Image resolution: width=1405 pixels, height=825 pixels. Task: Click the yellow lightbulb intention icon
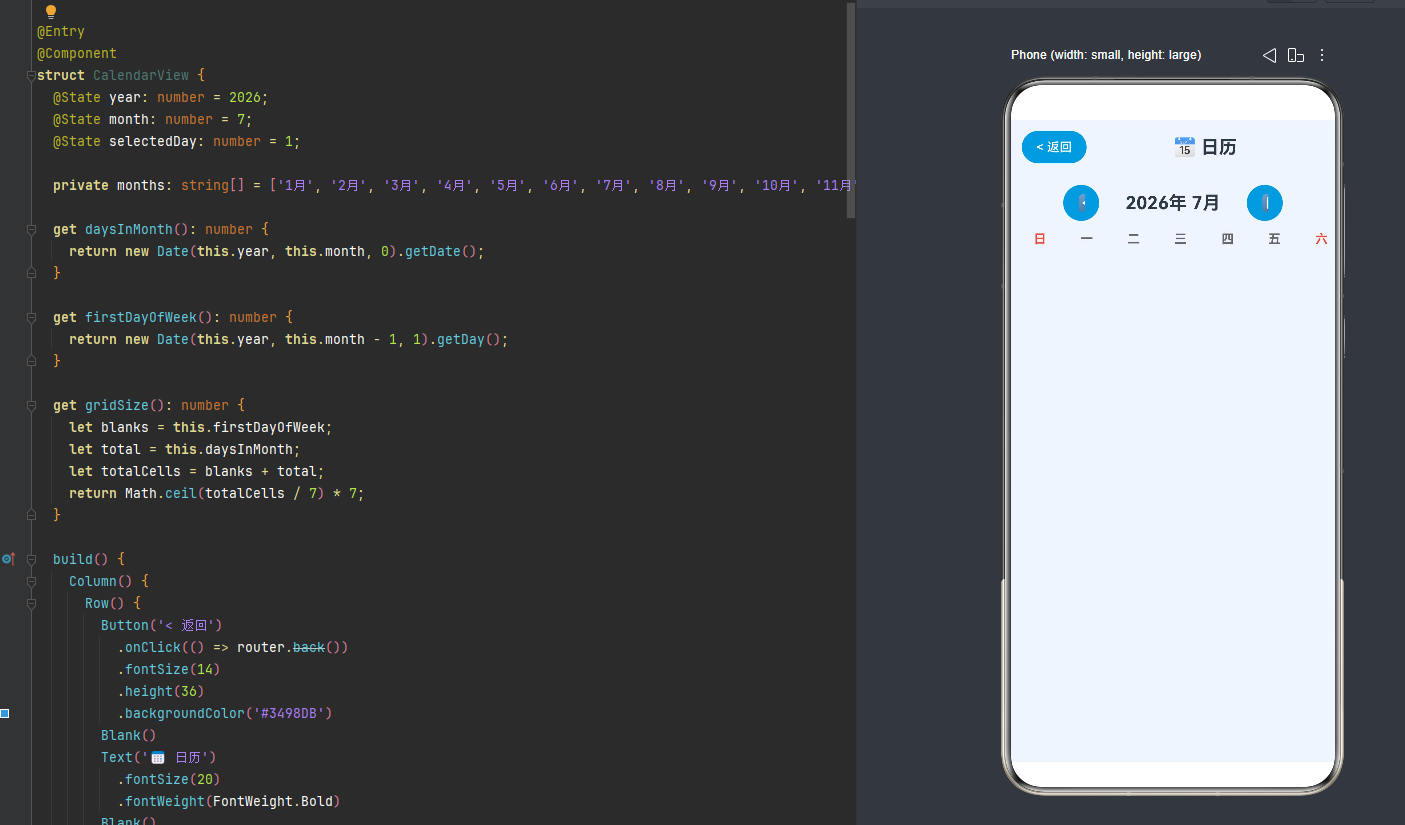click(51, 12)
